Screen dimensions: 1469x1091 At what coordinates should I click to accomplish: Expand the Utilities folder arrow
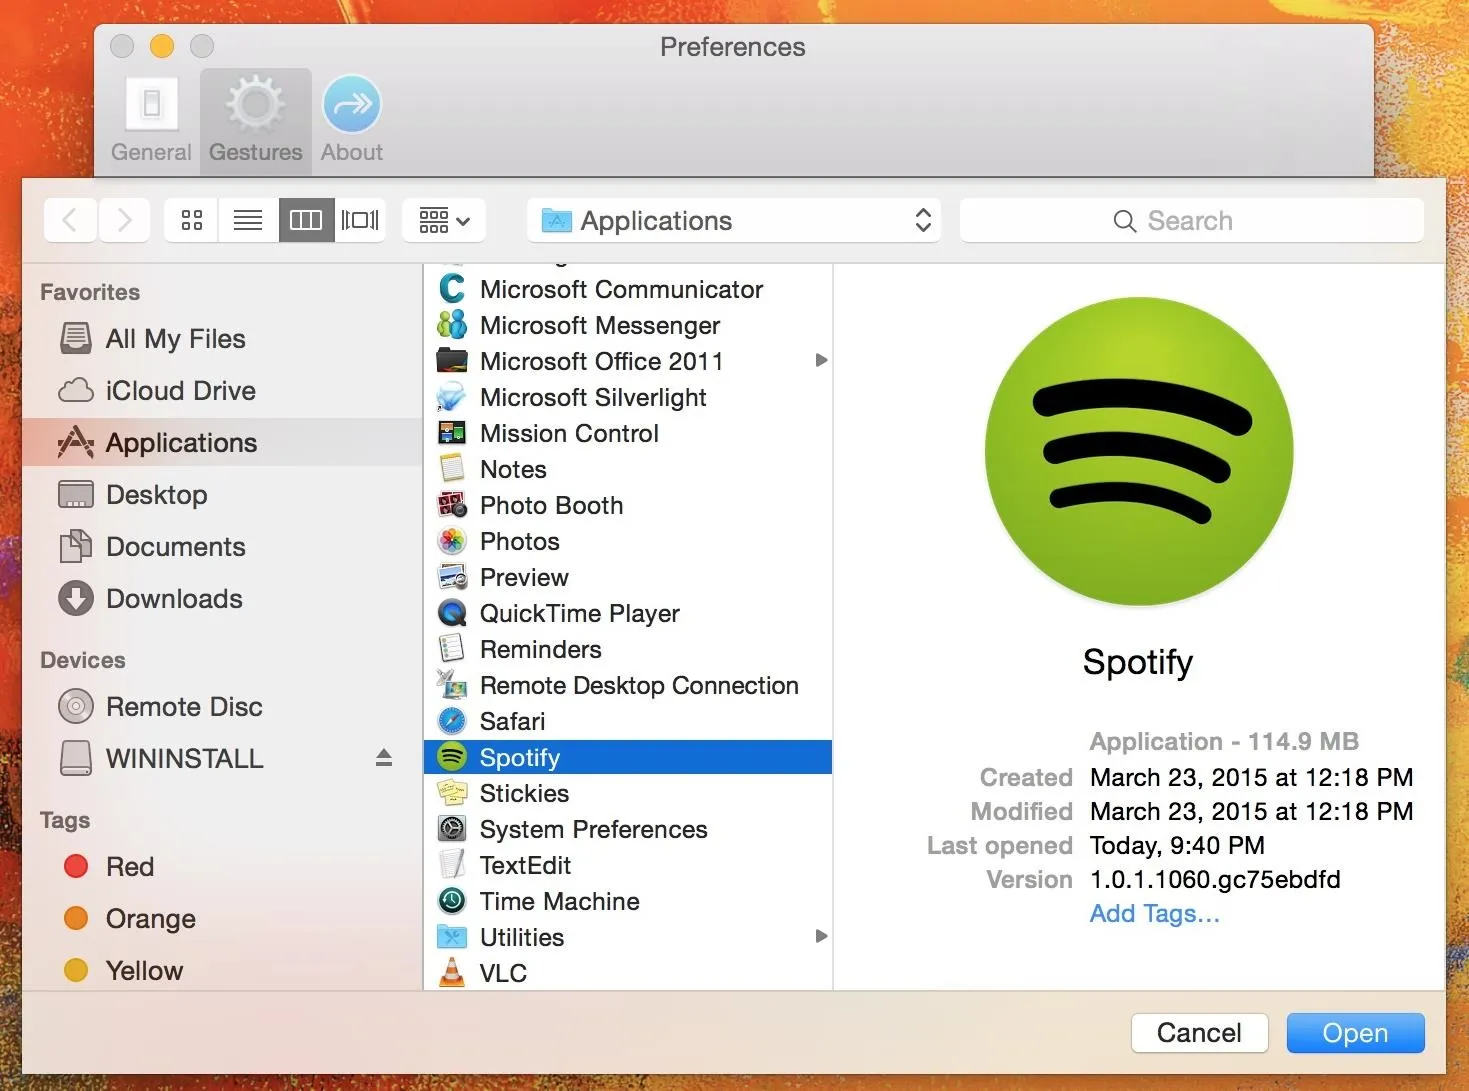[x=821, y=936]
